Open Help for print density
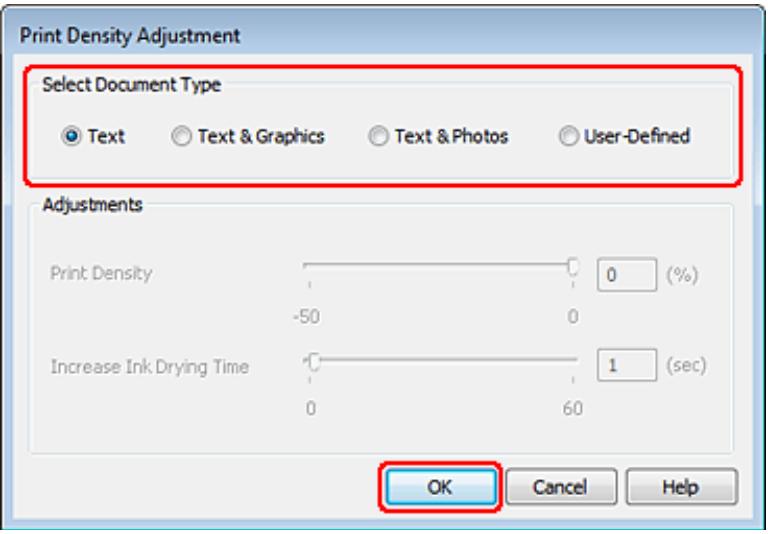Viewport: 768px width, 534px height. pyautogui.click(x=681, y=487)
